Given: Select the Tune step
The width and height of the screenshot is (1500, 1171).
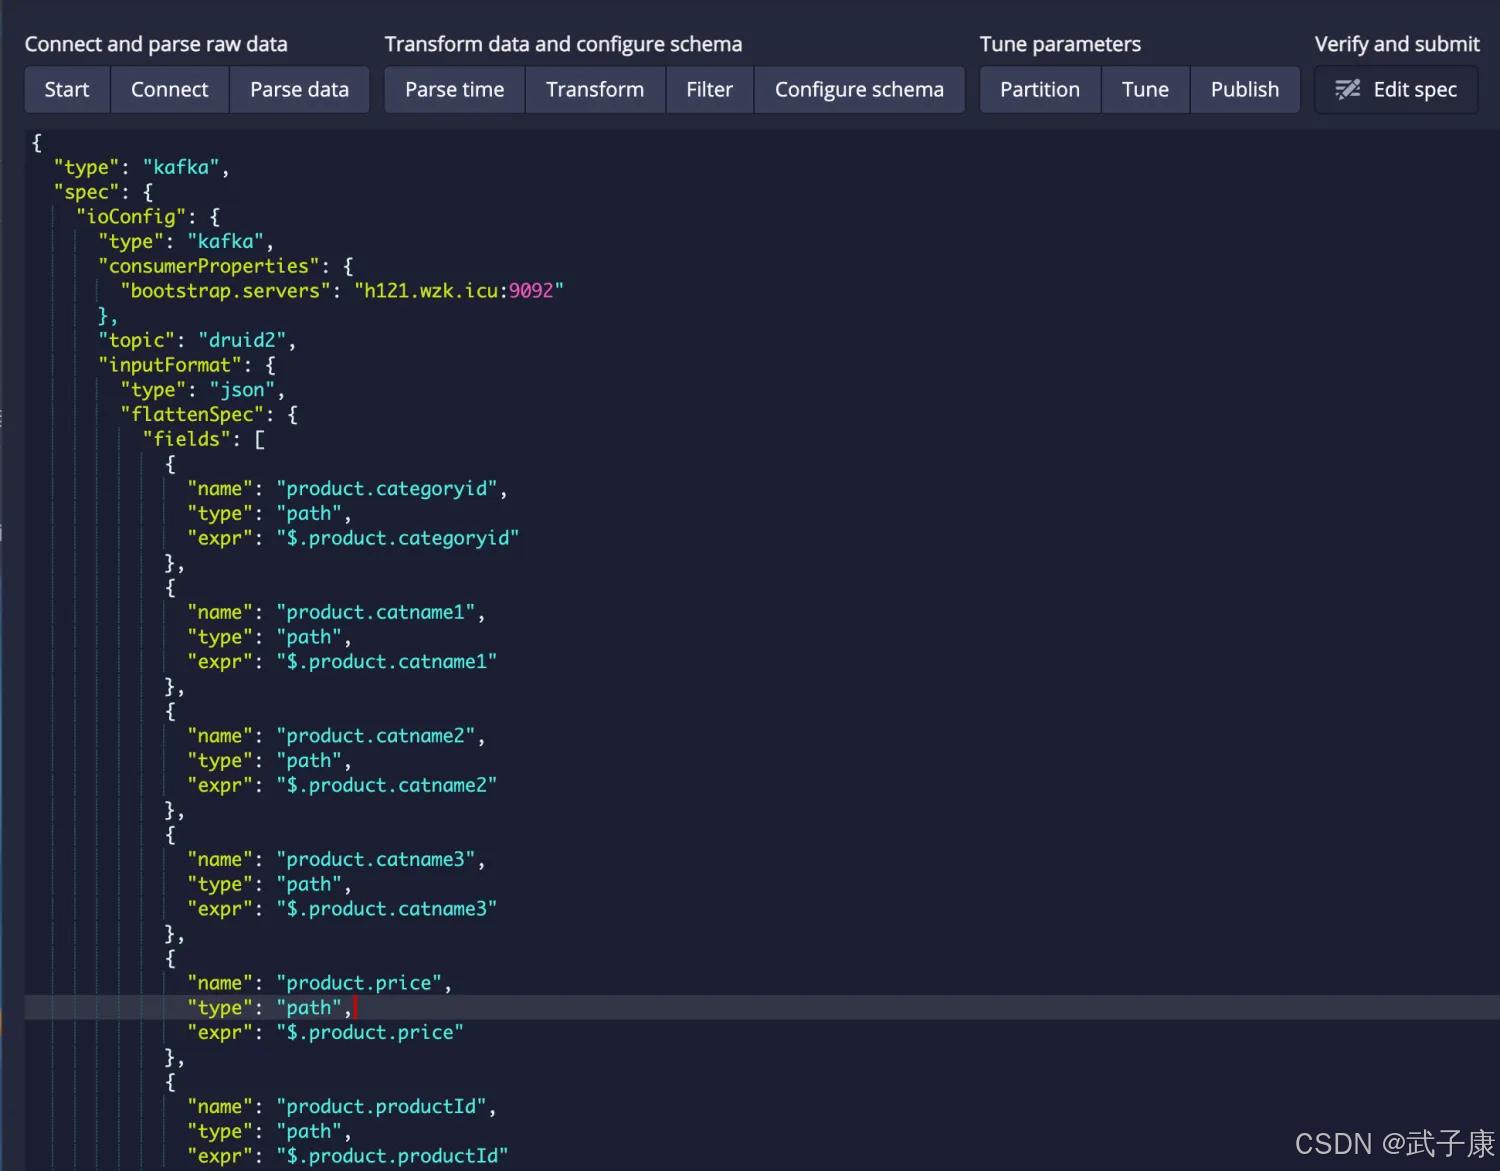Looking at the screenshot, I should 1145,90.
